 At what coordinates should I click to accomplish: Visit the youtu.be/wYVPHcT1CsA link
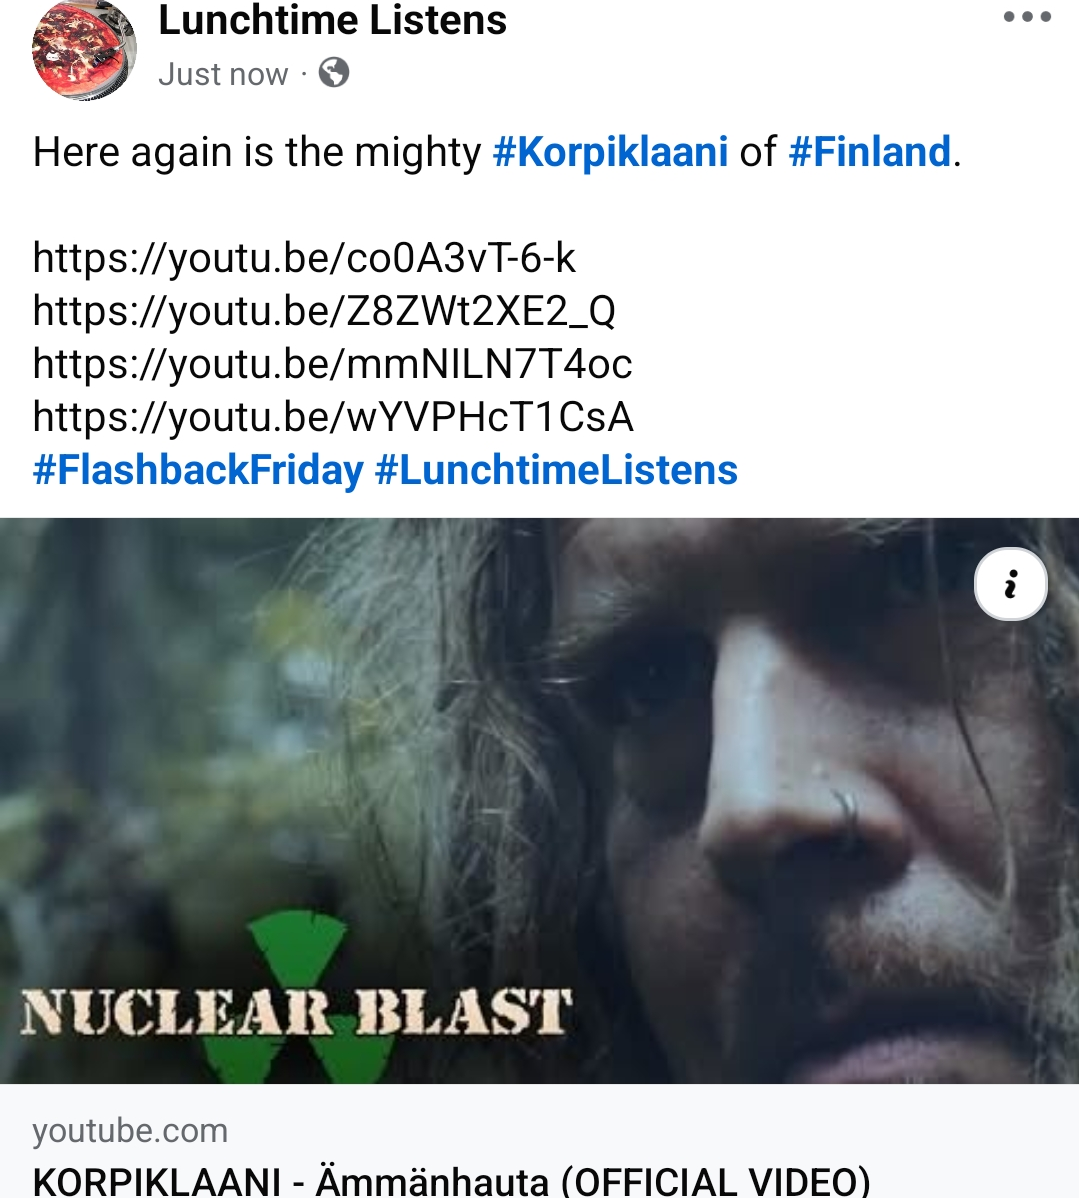333,417
